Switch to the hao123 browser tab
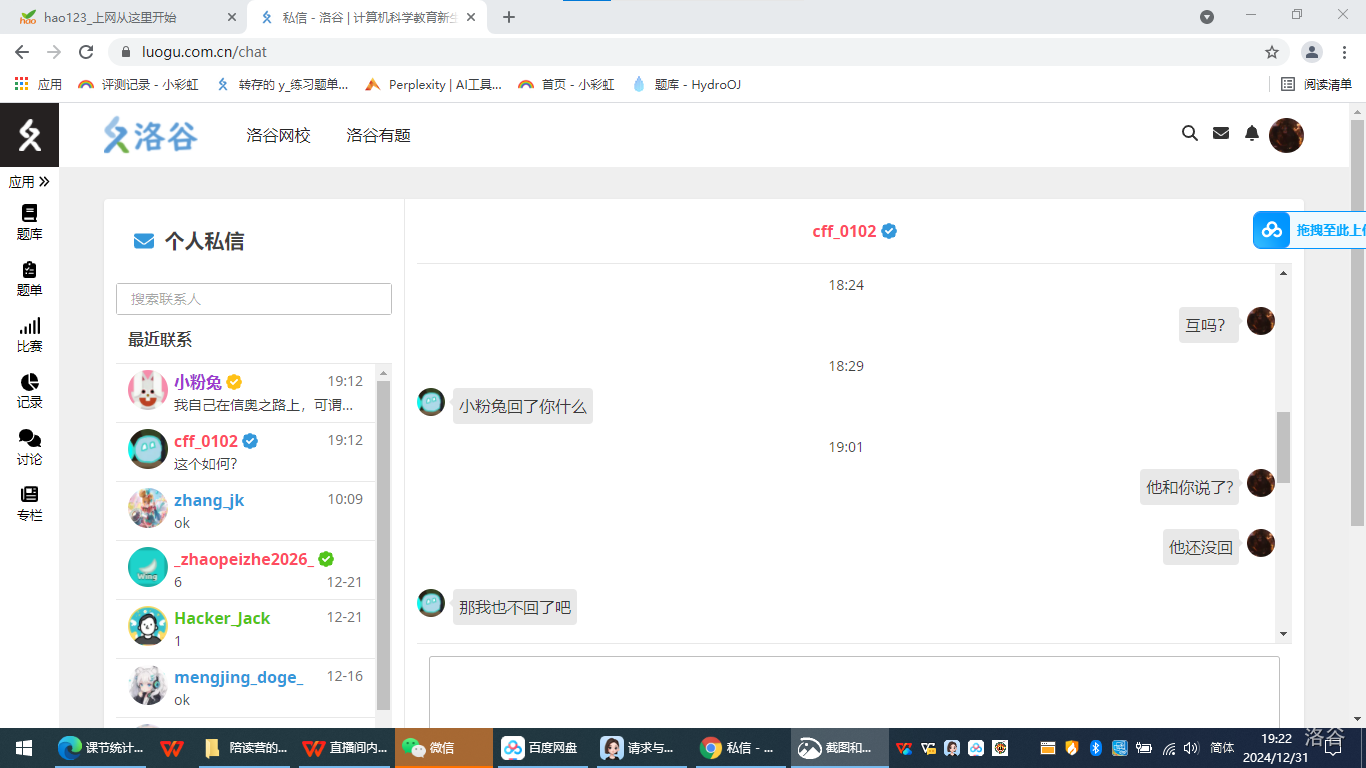The height and width of the screenshot is (768, 1366). 120,17
